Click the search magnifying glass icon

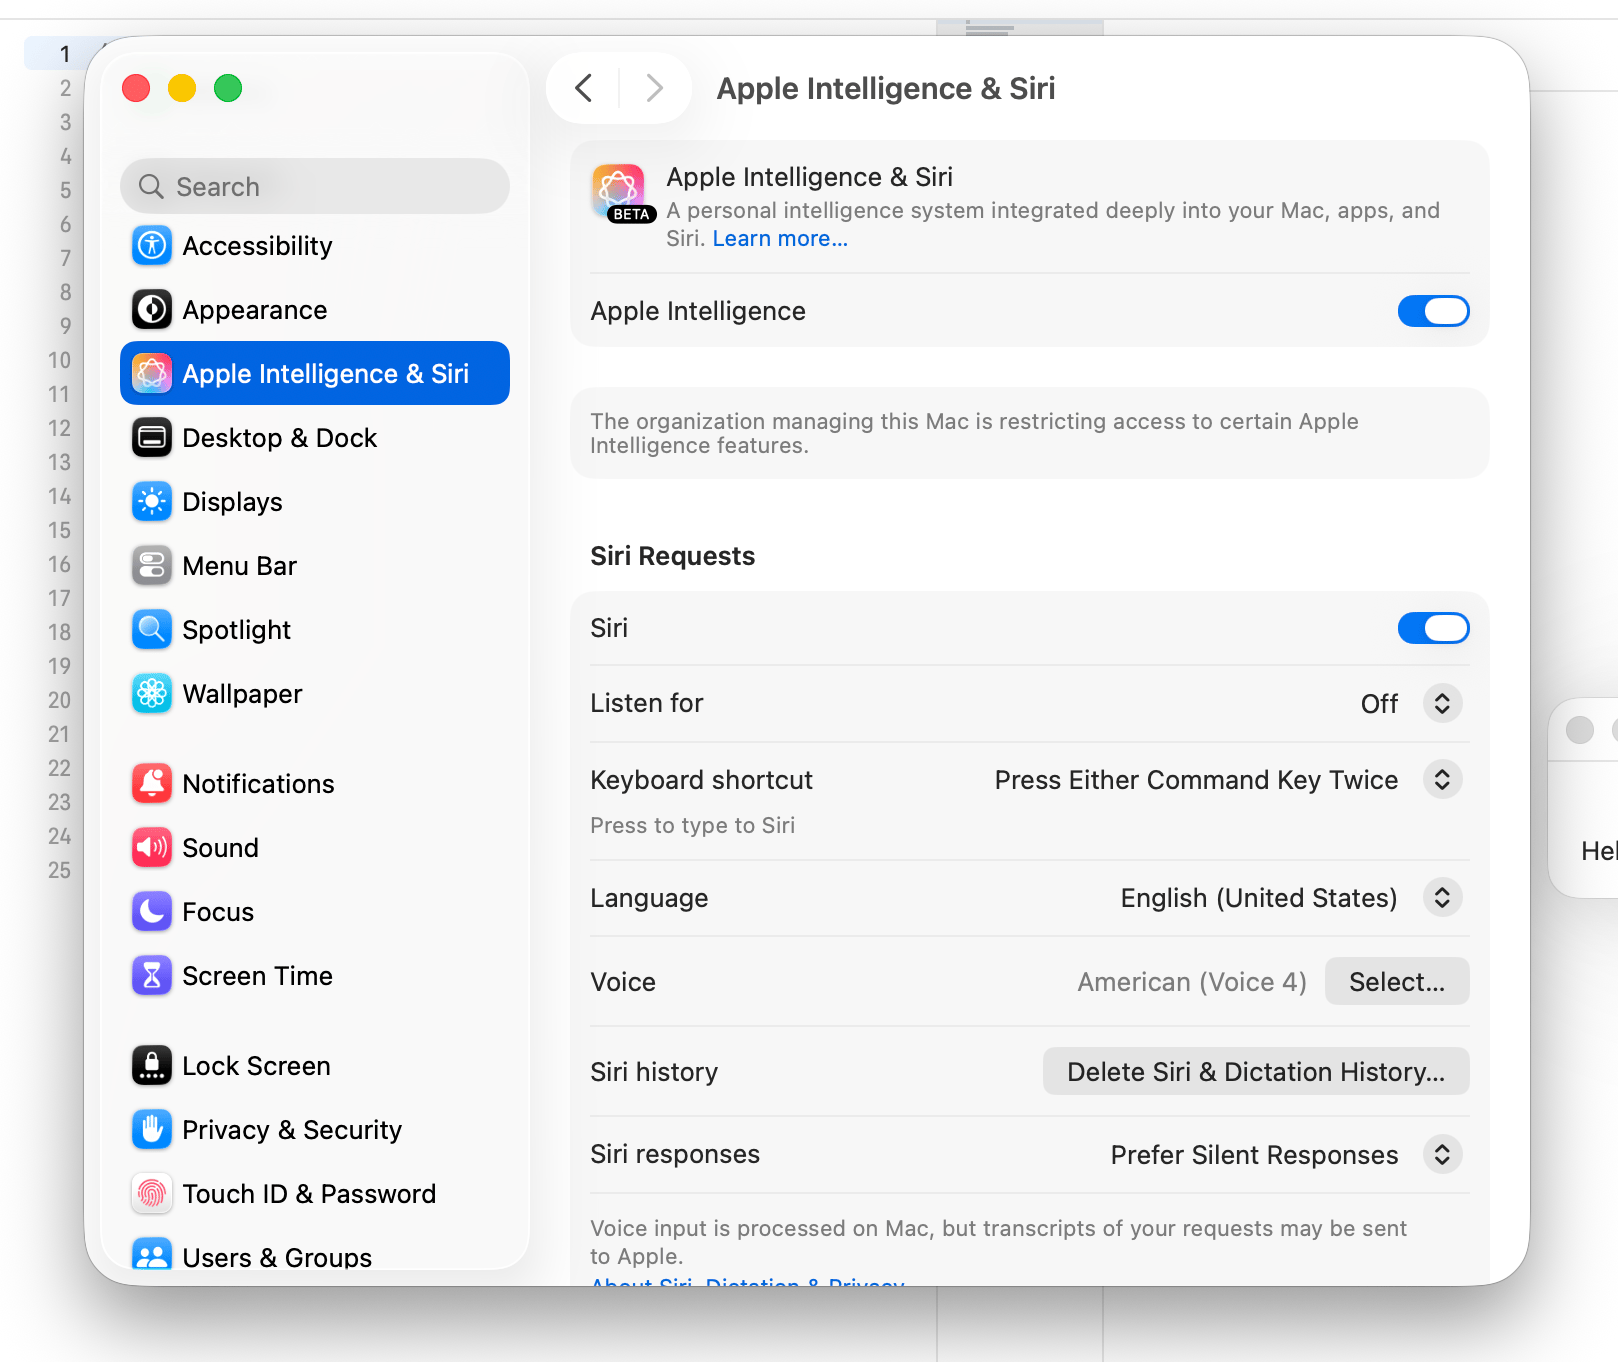point(151,187)
